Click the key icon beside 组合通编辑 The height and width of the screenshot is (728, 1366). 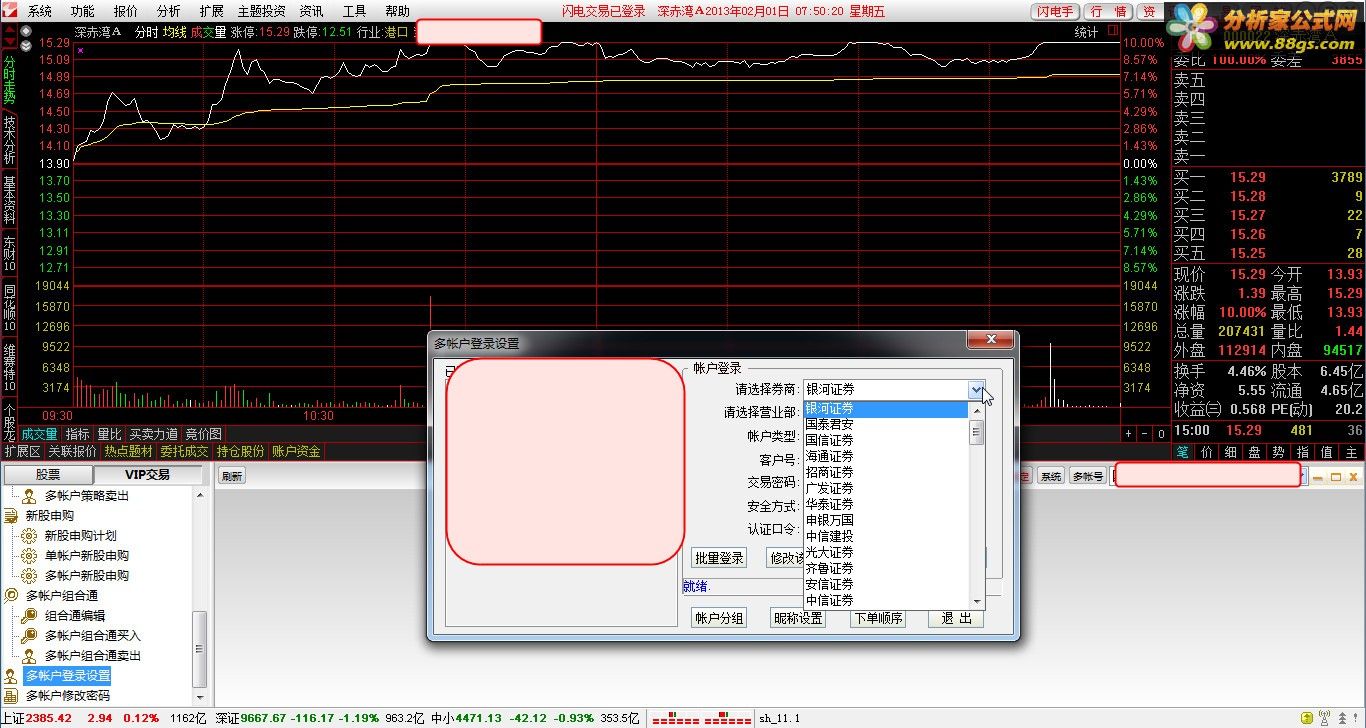[x=29, y=616]
